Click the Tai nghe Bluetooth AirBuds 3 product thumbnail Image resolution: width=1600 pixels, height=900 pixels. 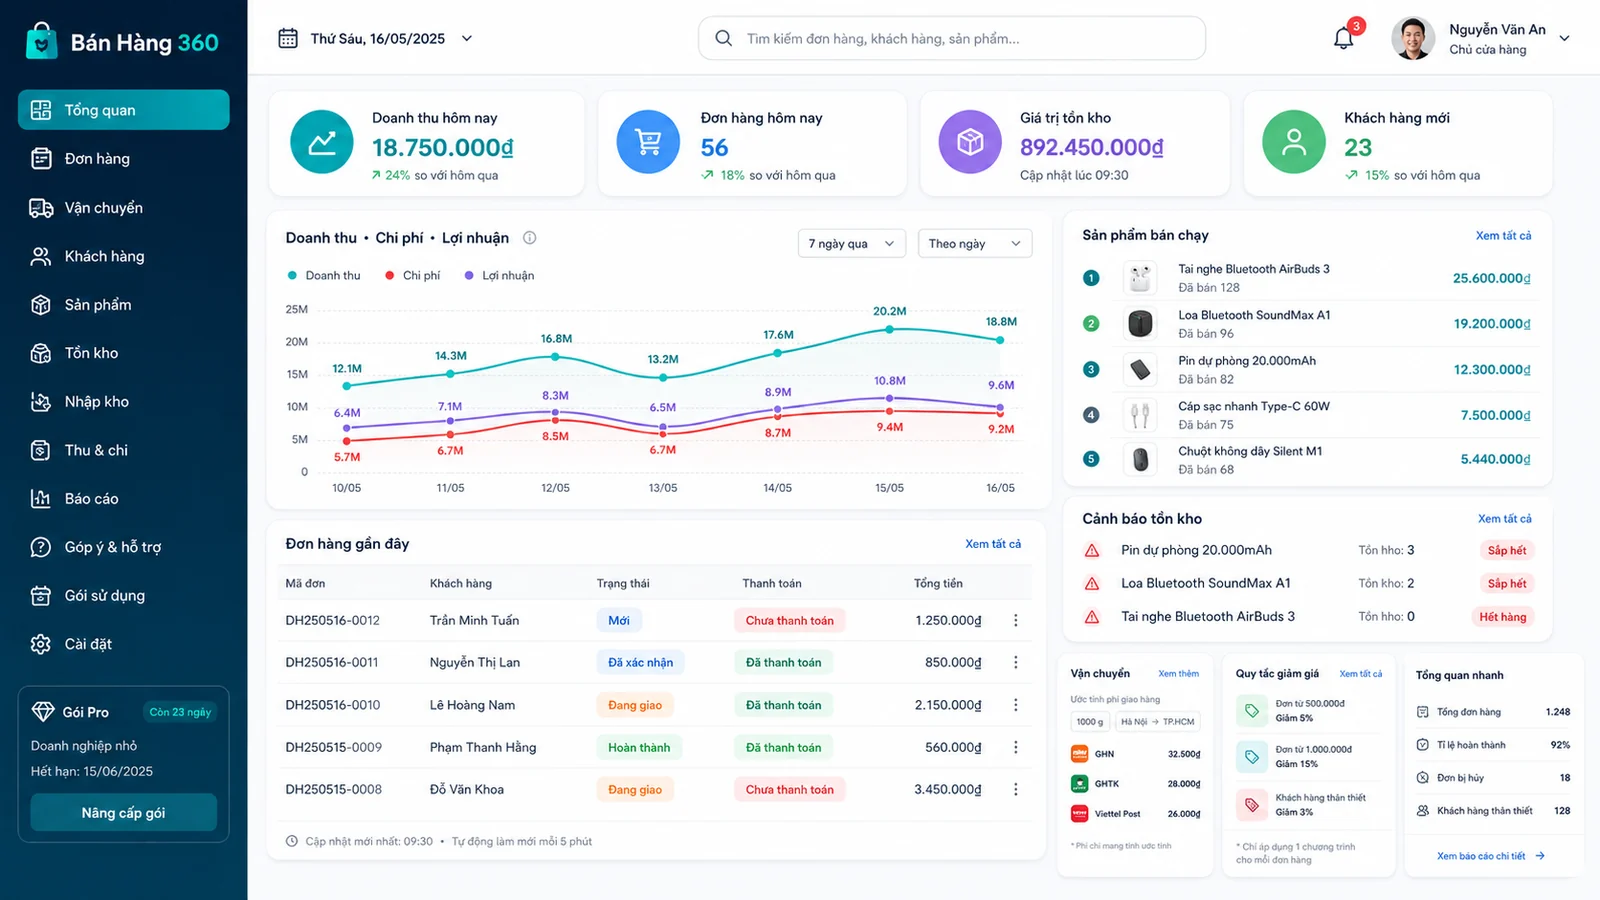(x=1140, y=278)
